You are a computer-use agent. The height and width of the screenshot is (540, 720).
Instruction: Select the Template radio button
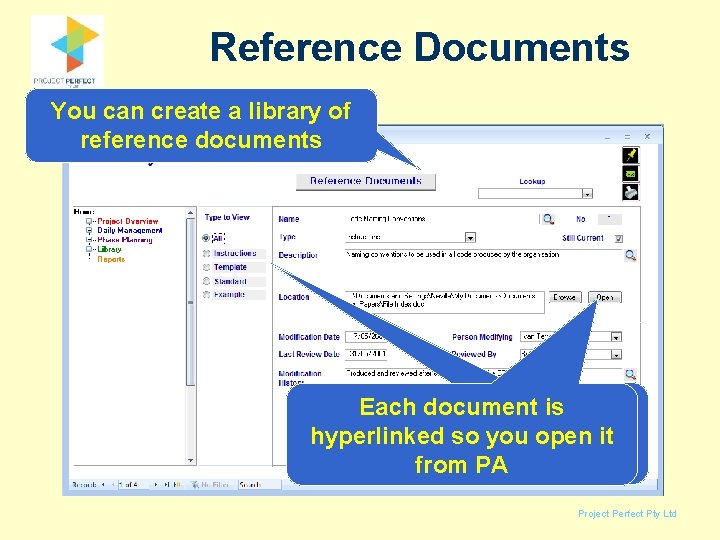(206, 267)
